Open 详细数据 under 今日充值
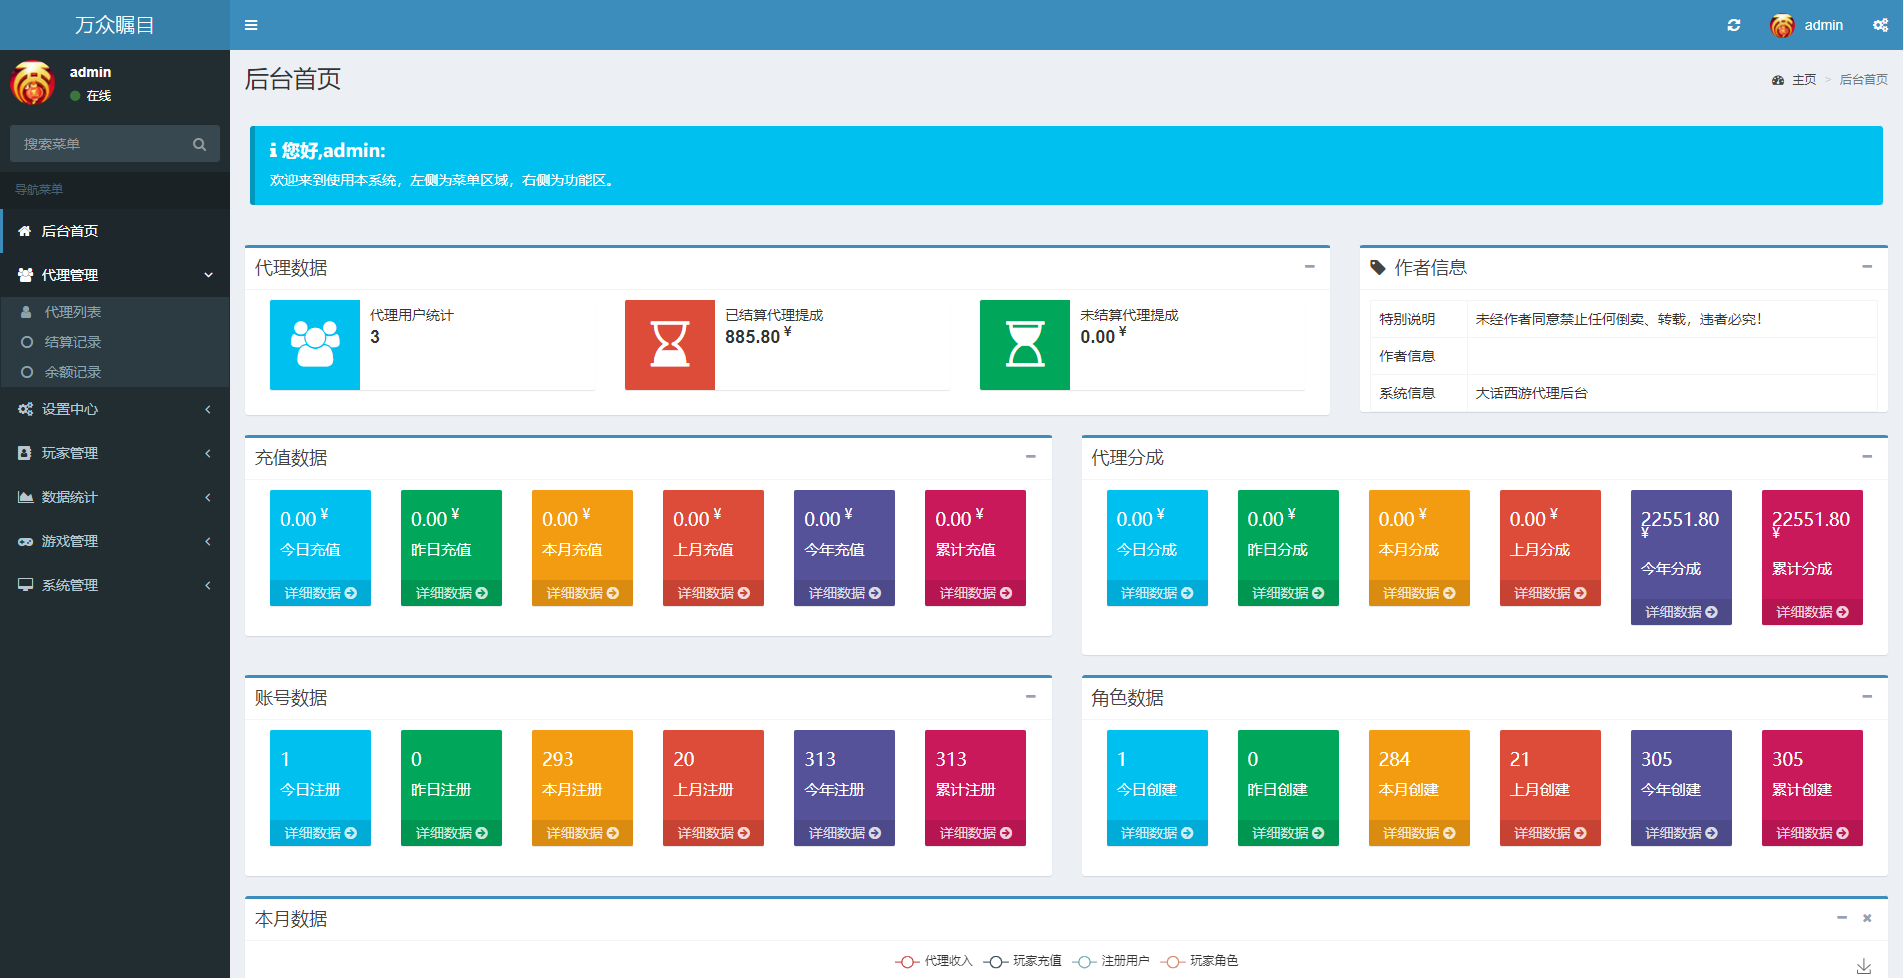The height and width of the screenshot is (978, 1903). 320,593
